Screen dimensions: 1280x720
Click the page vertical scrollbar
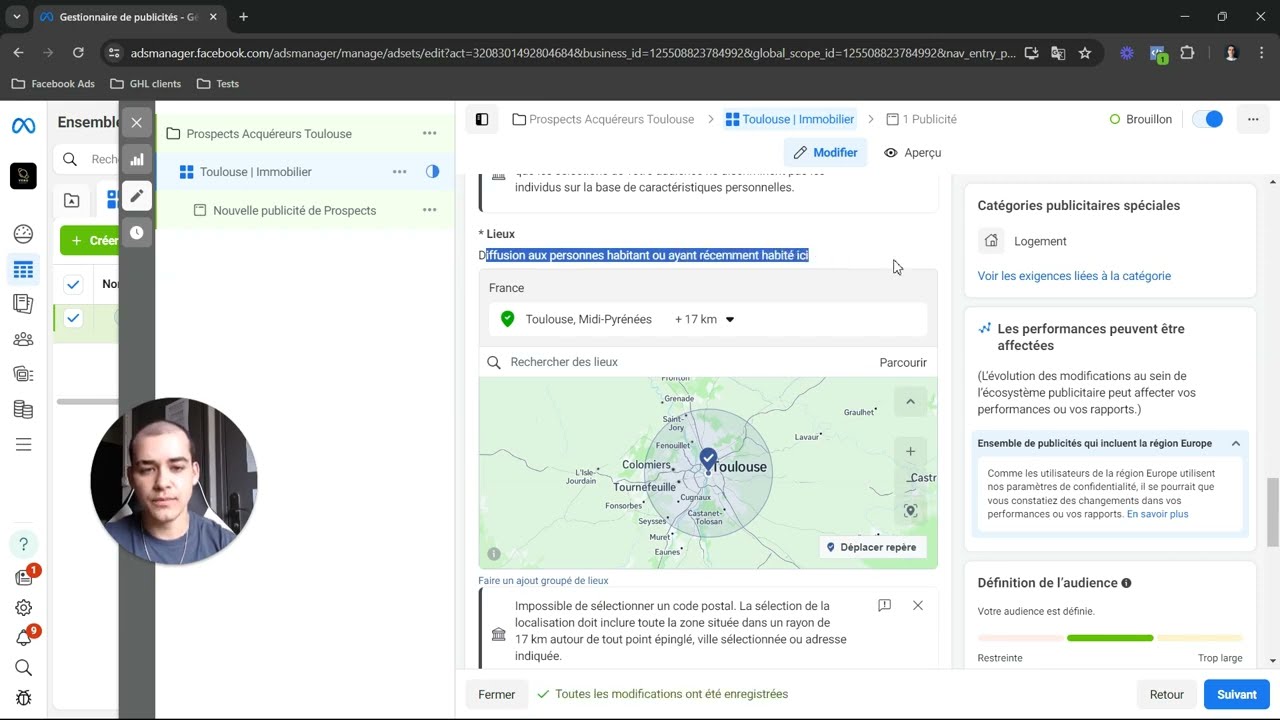(x=1273, y=512)
